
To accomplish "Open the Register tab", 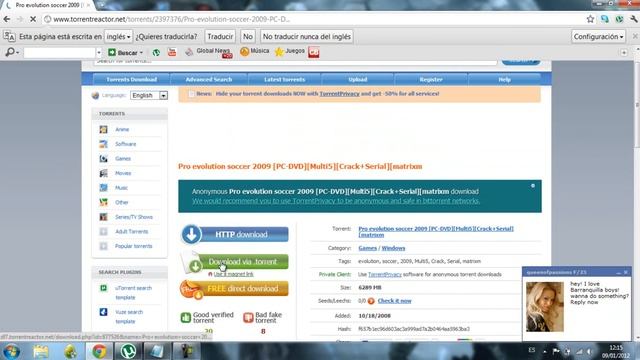I will [x=431, y=80].
